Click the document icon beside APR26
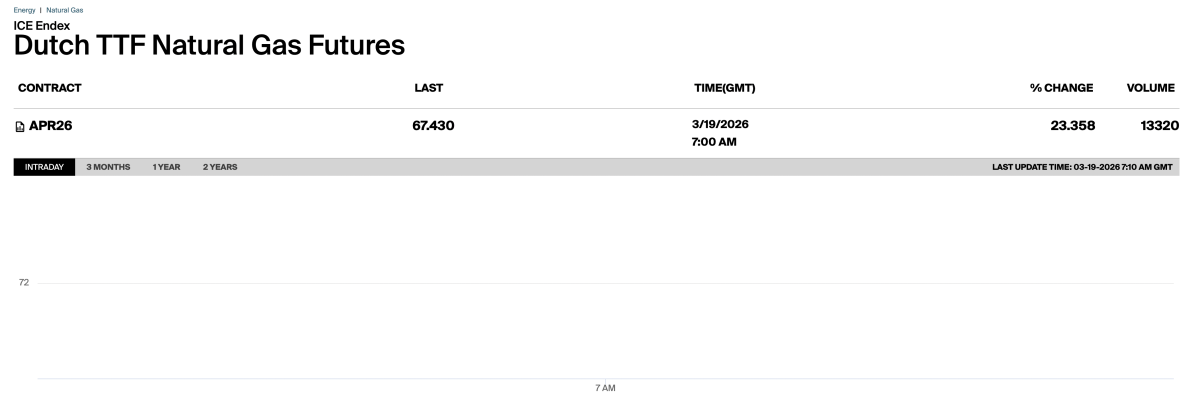This screenshot has width=1200, height=405. [20, 126]
